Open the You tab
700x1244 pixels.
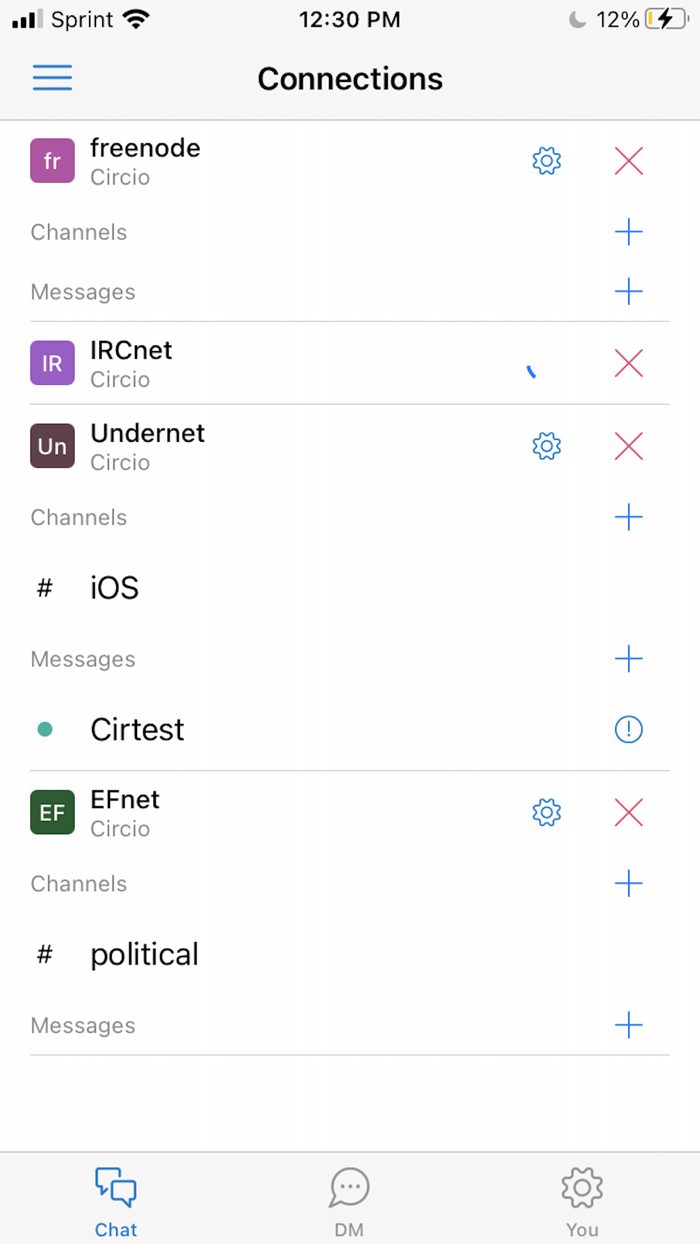581,1197
